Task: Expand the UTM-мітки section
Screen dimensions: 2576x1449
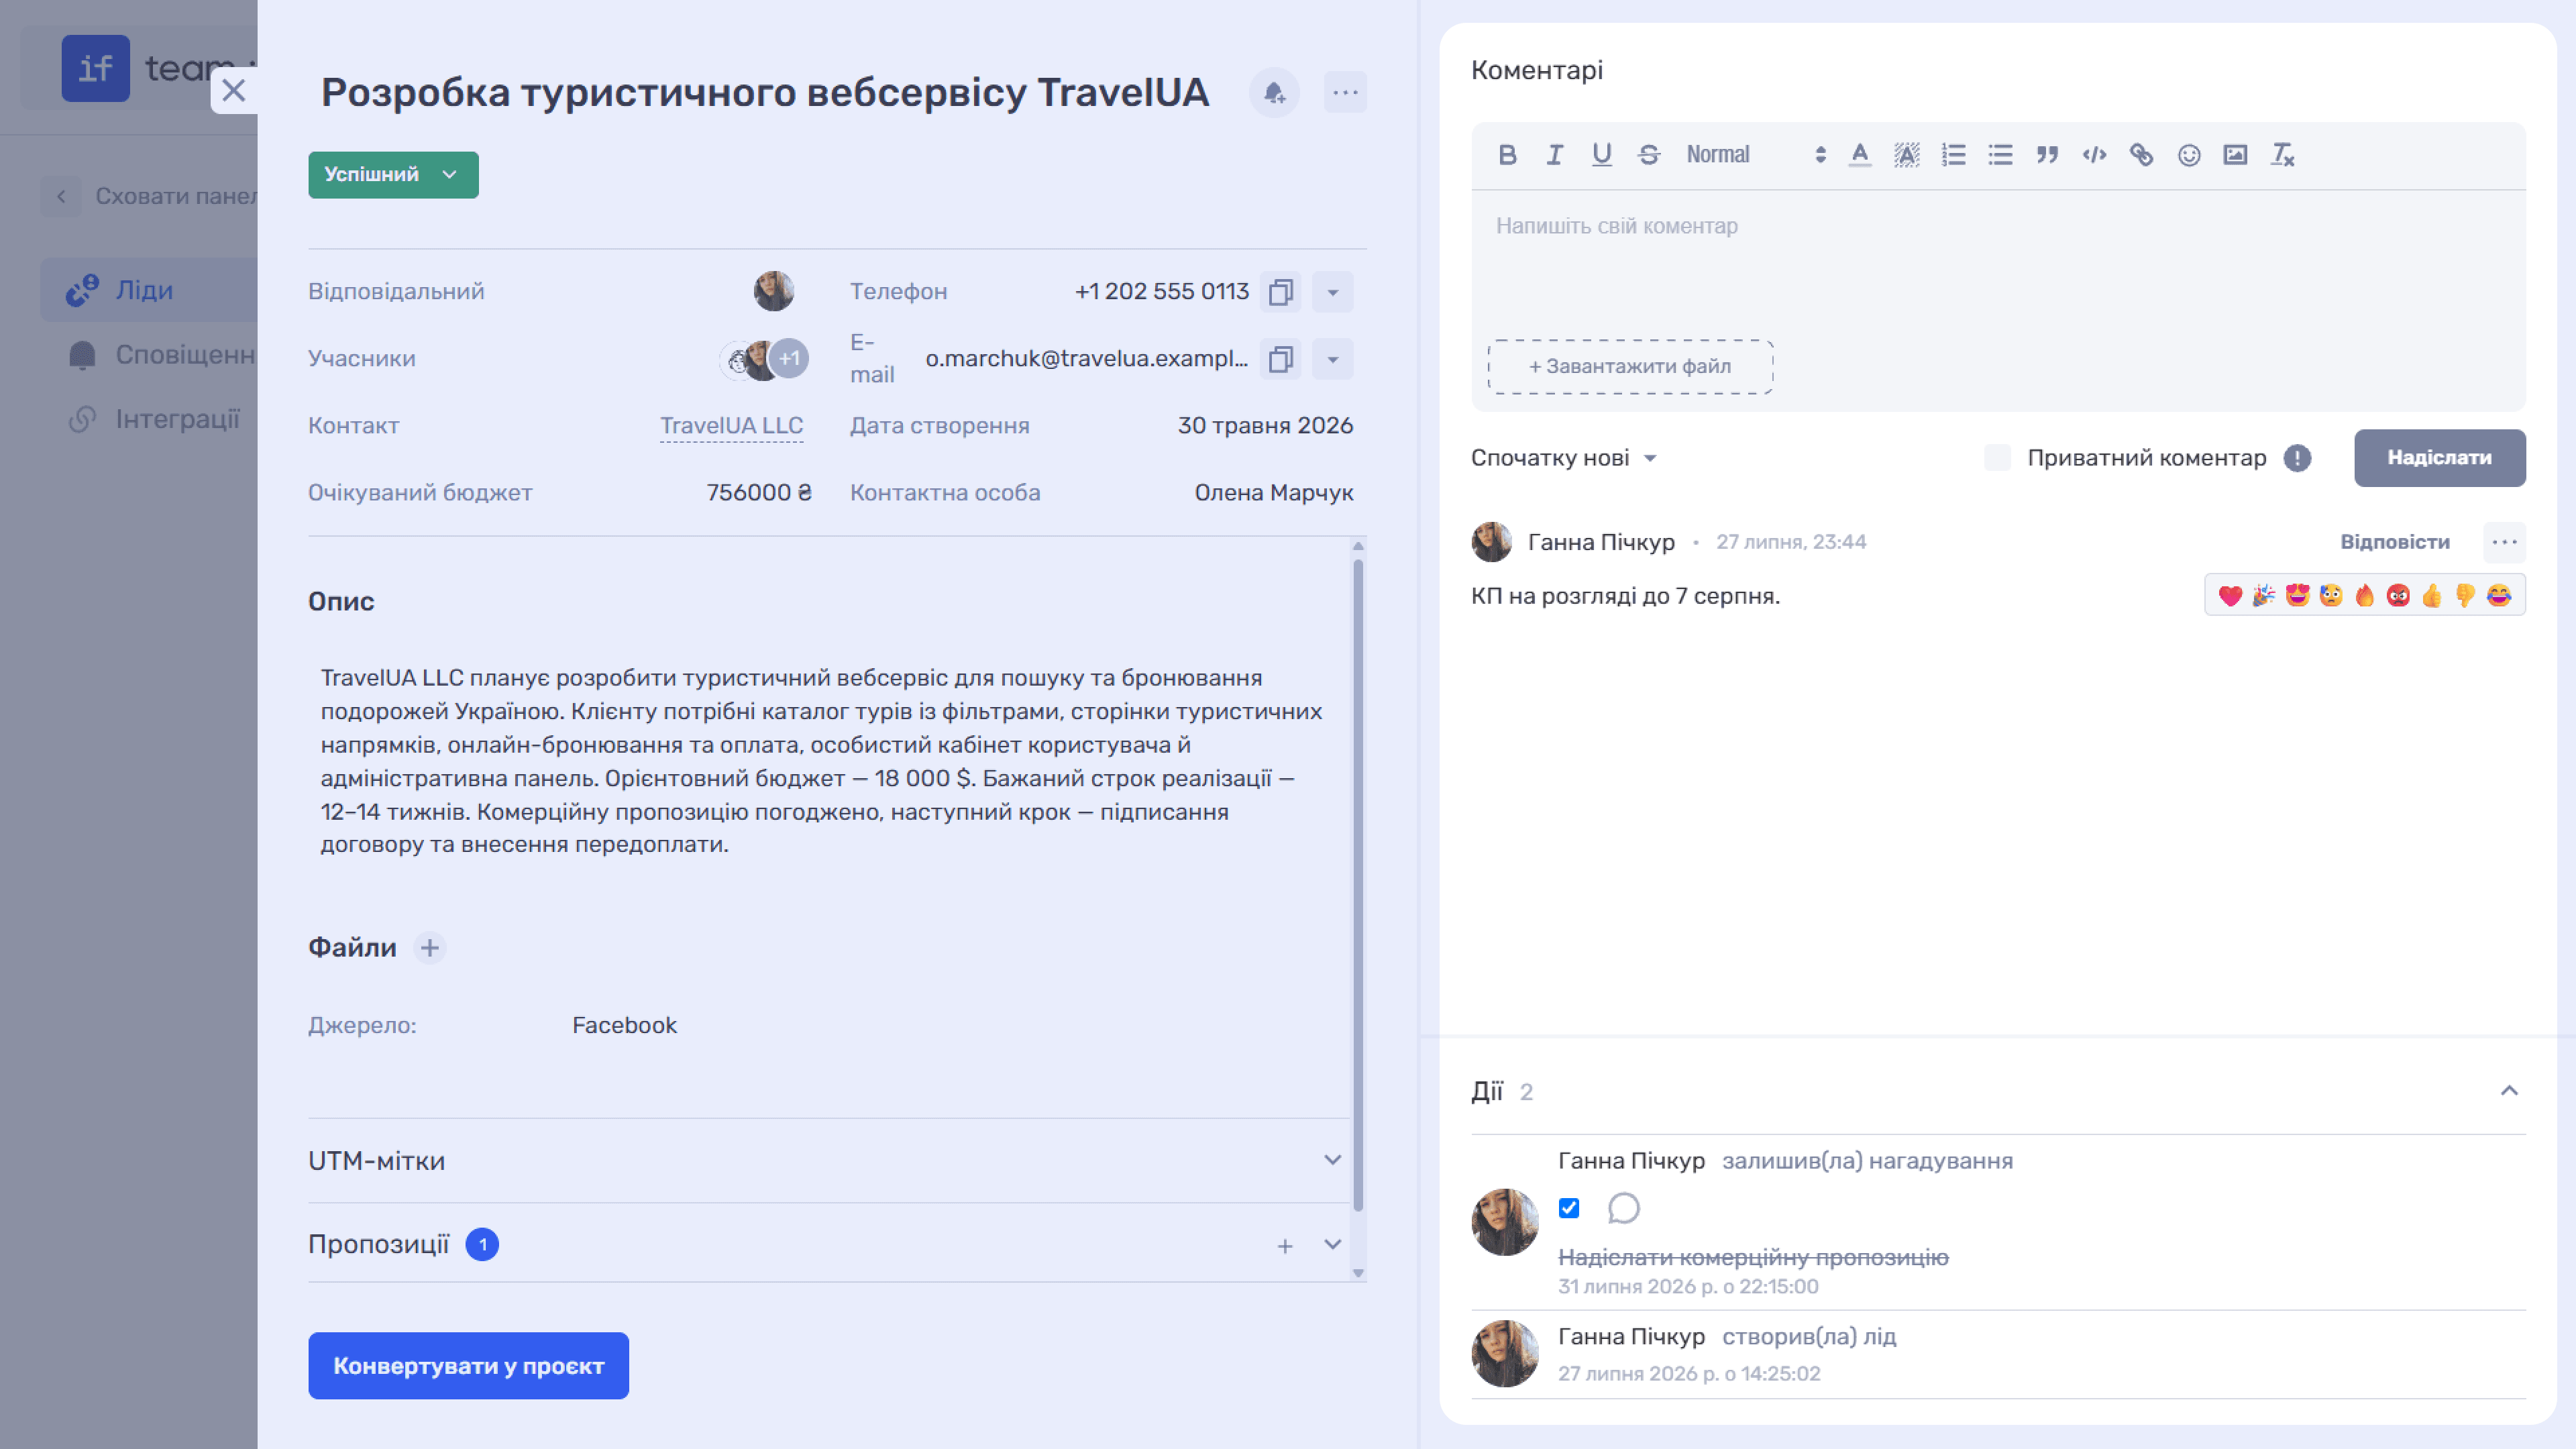Action: (1332, 1160)
